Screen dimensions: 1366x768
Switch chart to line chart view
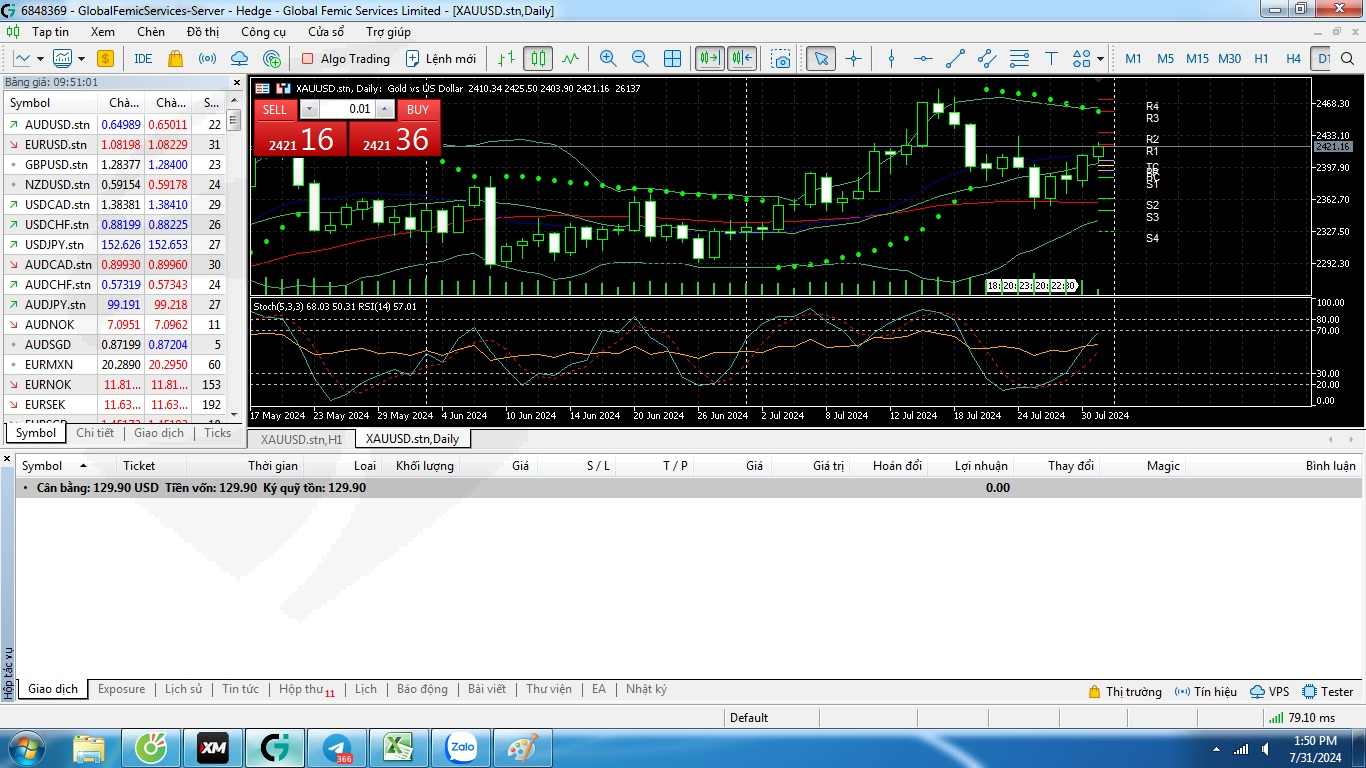pos(570,59)
